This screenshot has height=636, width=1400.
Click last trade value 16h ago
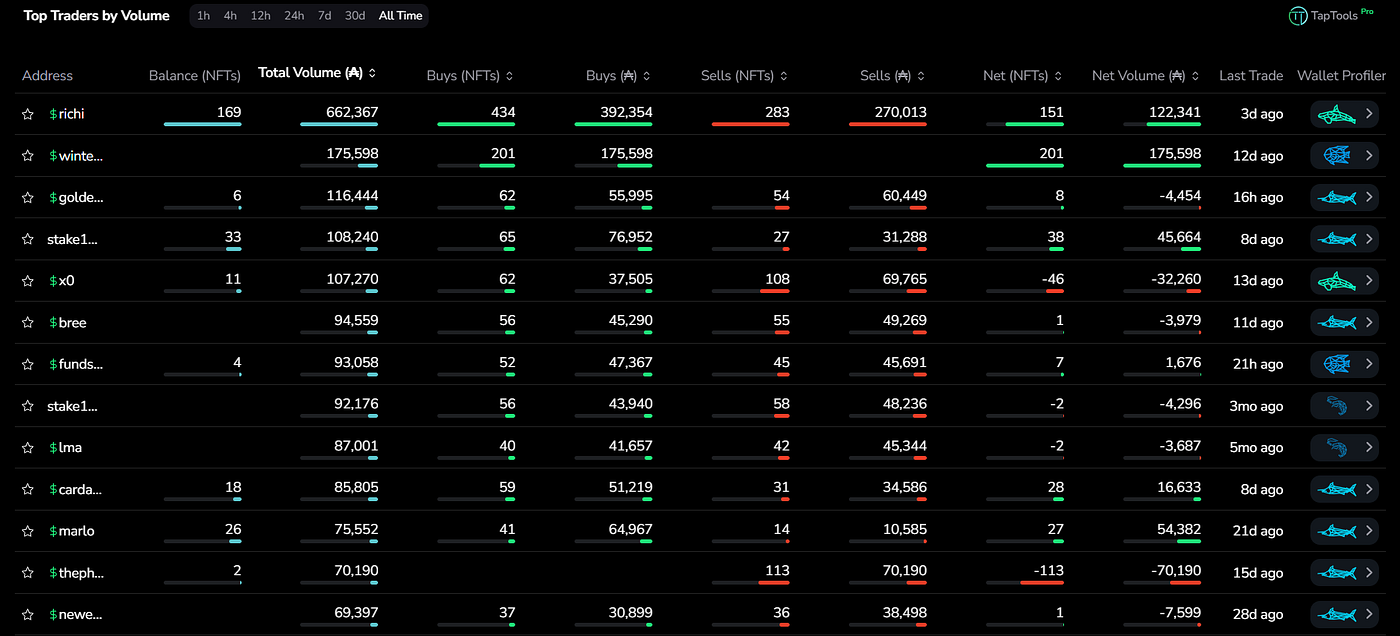1258,198
